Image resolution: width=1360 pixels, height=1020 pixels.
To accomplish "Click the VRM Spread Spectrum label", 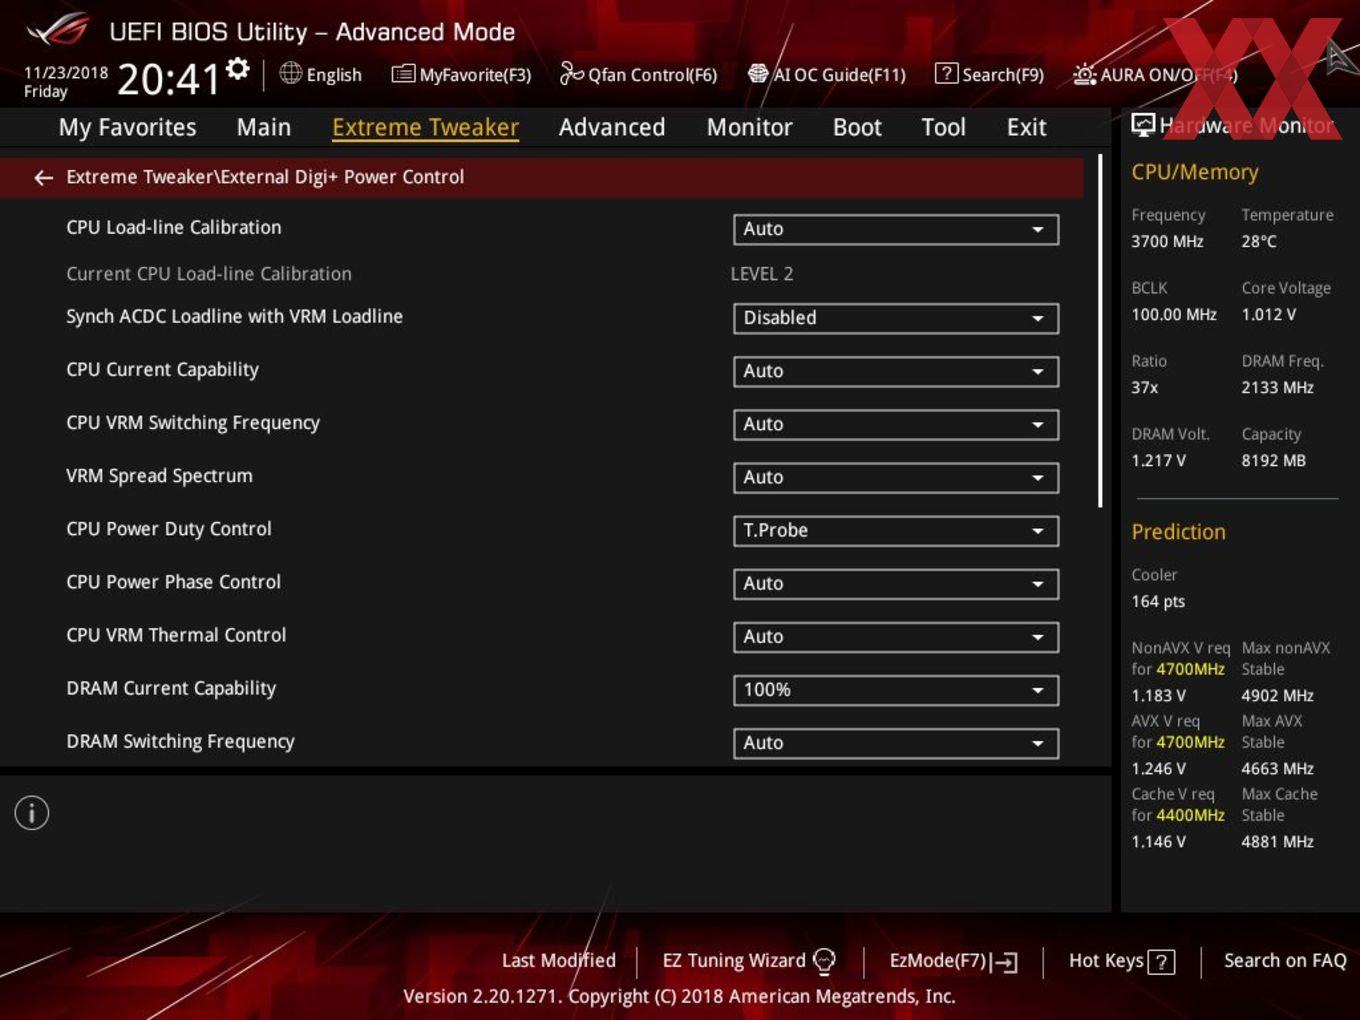I will click(x=159, y=475).
